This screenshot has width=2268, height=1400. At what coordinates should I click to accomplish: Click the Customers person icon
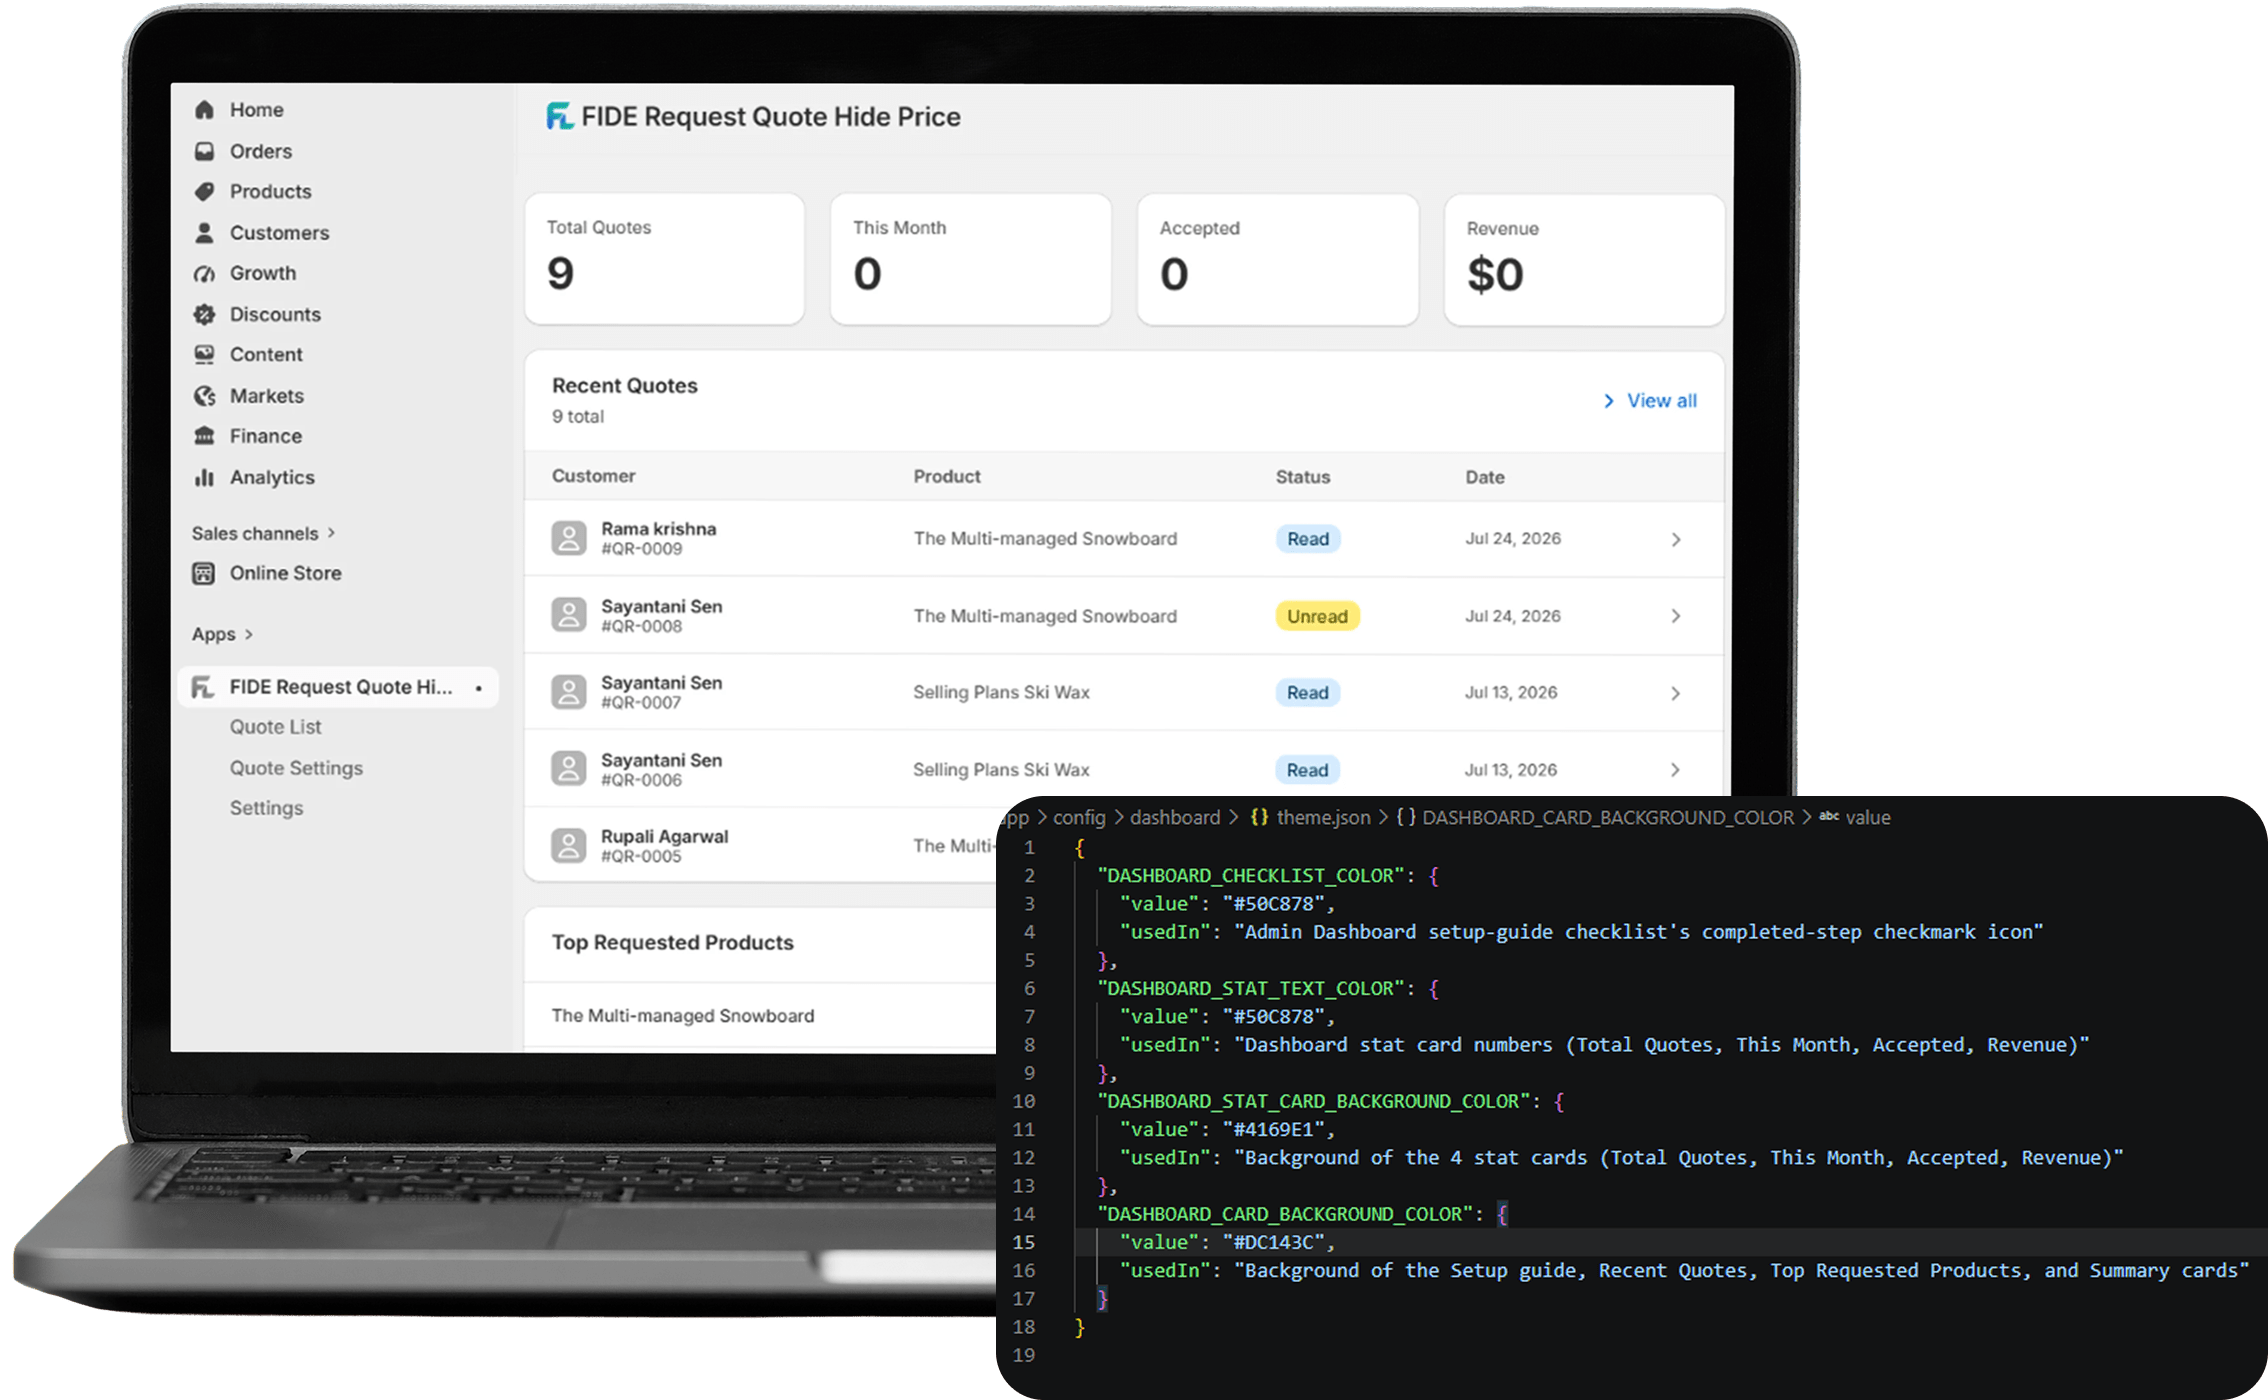(204, 232)
